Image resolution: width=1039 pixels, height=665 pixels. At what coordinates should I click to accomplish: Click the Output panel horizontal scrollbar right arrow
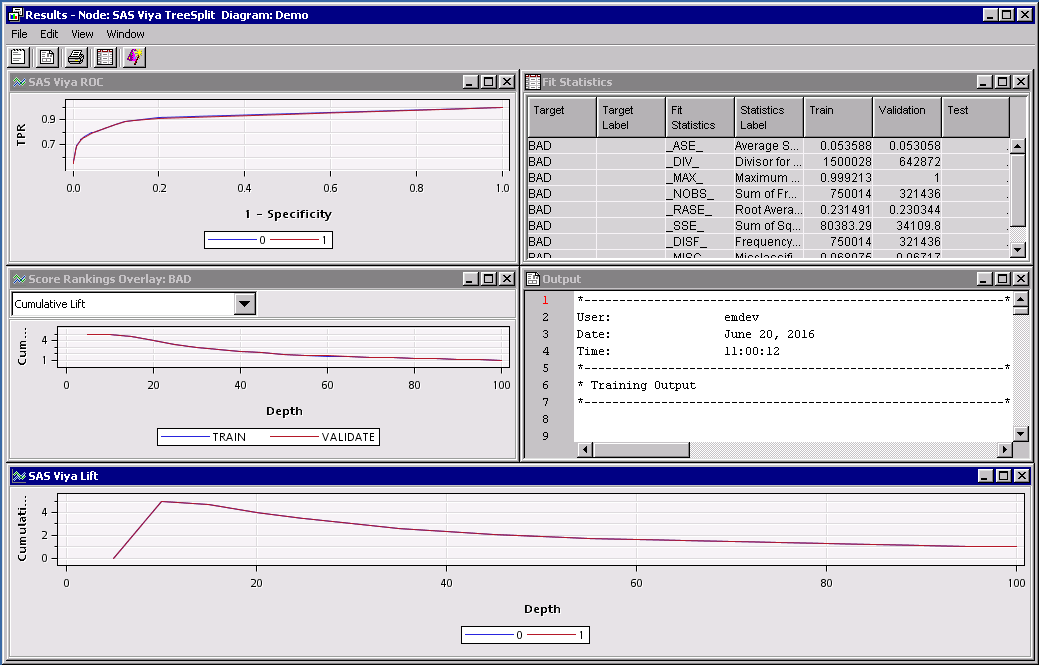(1005, 450)
